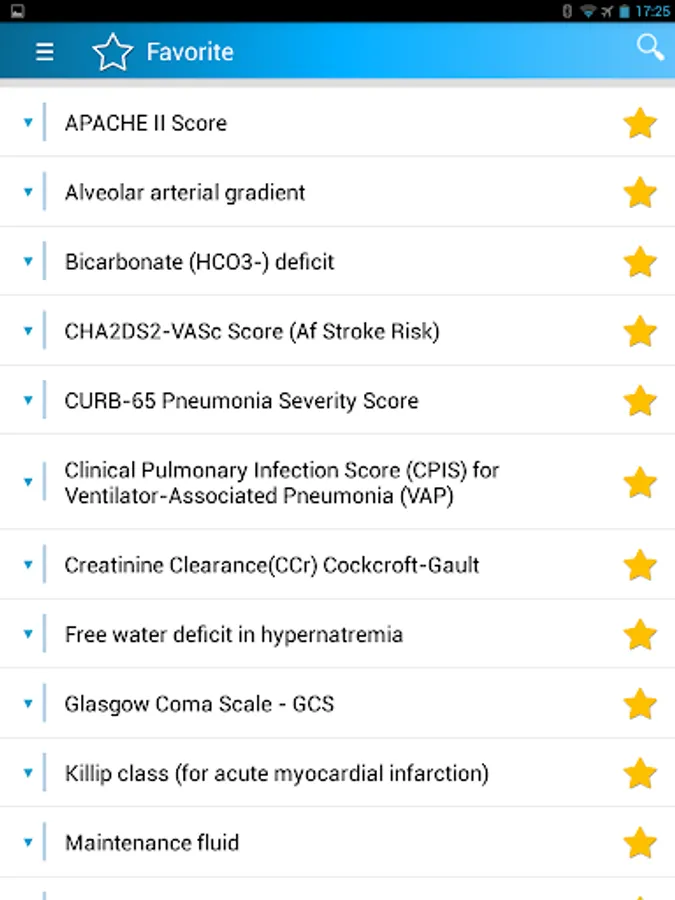Expand the Killip class dropdown arrow
The image size is (675, 900).
(28, 772)
